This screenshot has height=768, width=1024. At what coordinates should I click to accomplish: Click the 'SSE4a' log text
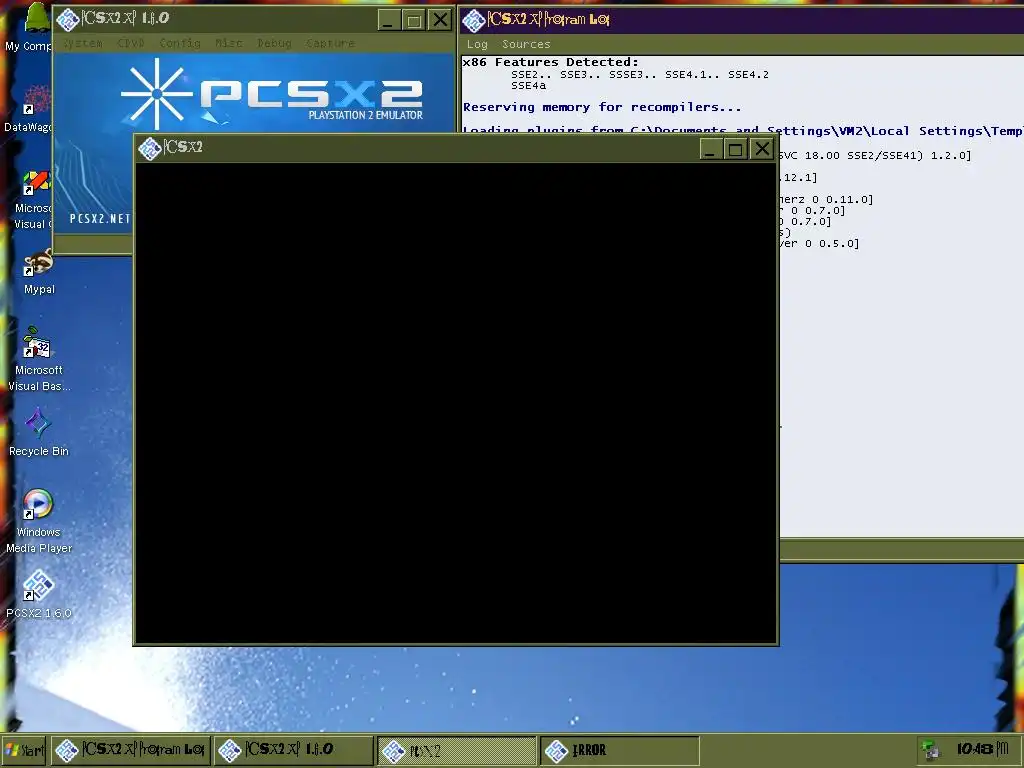pos(528,86)
